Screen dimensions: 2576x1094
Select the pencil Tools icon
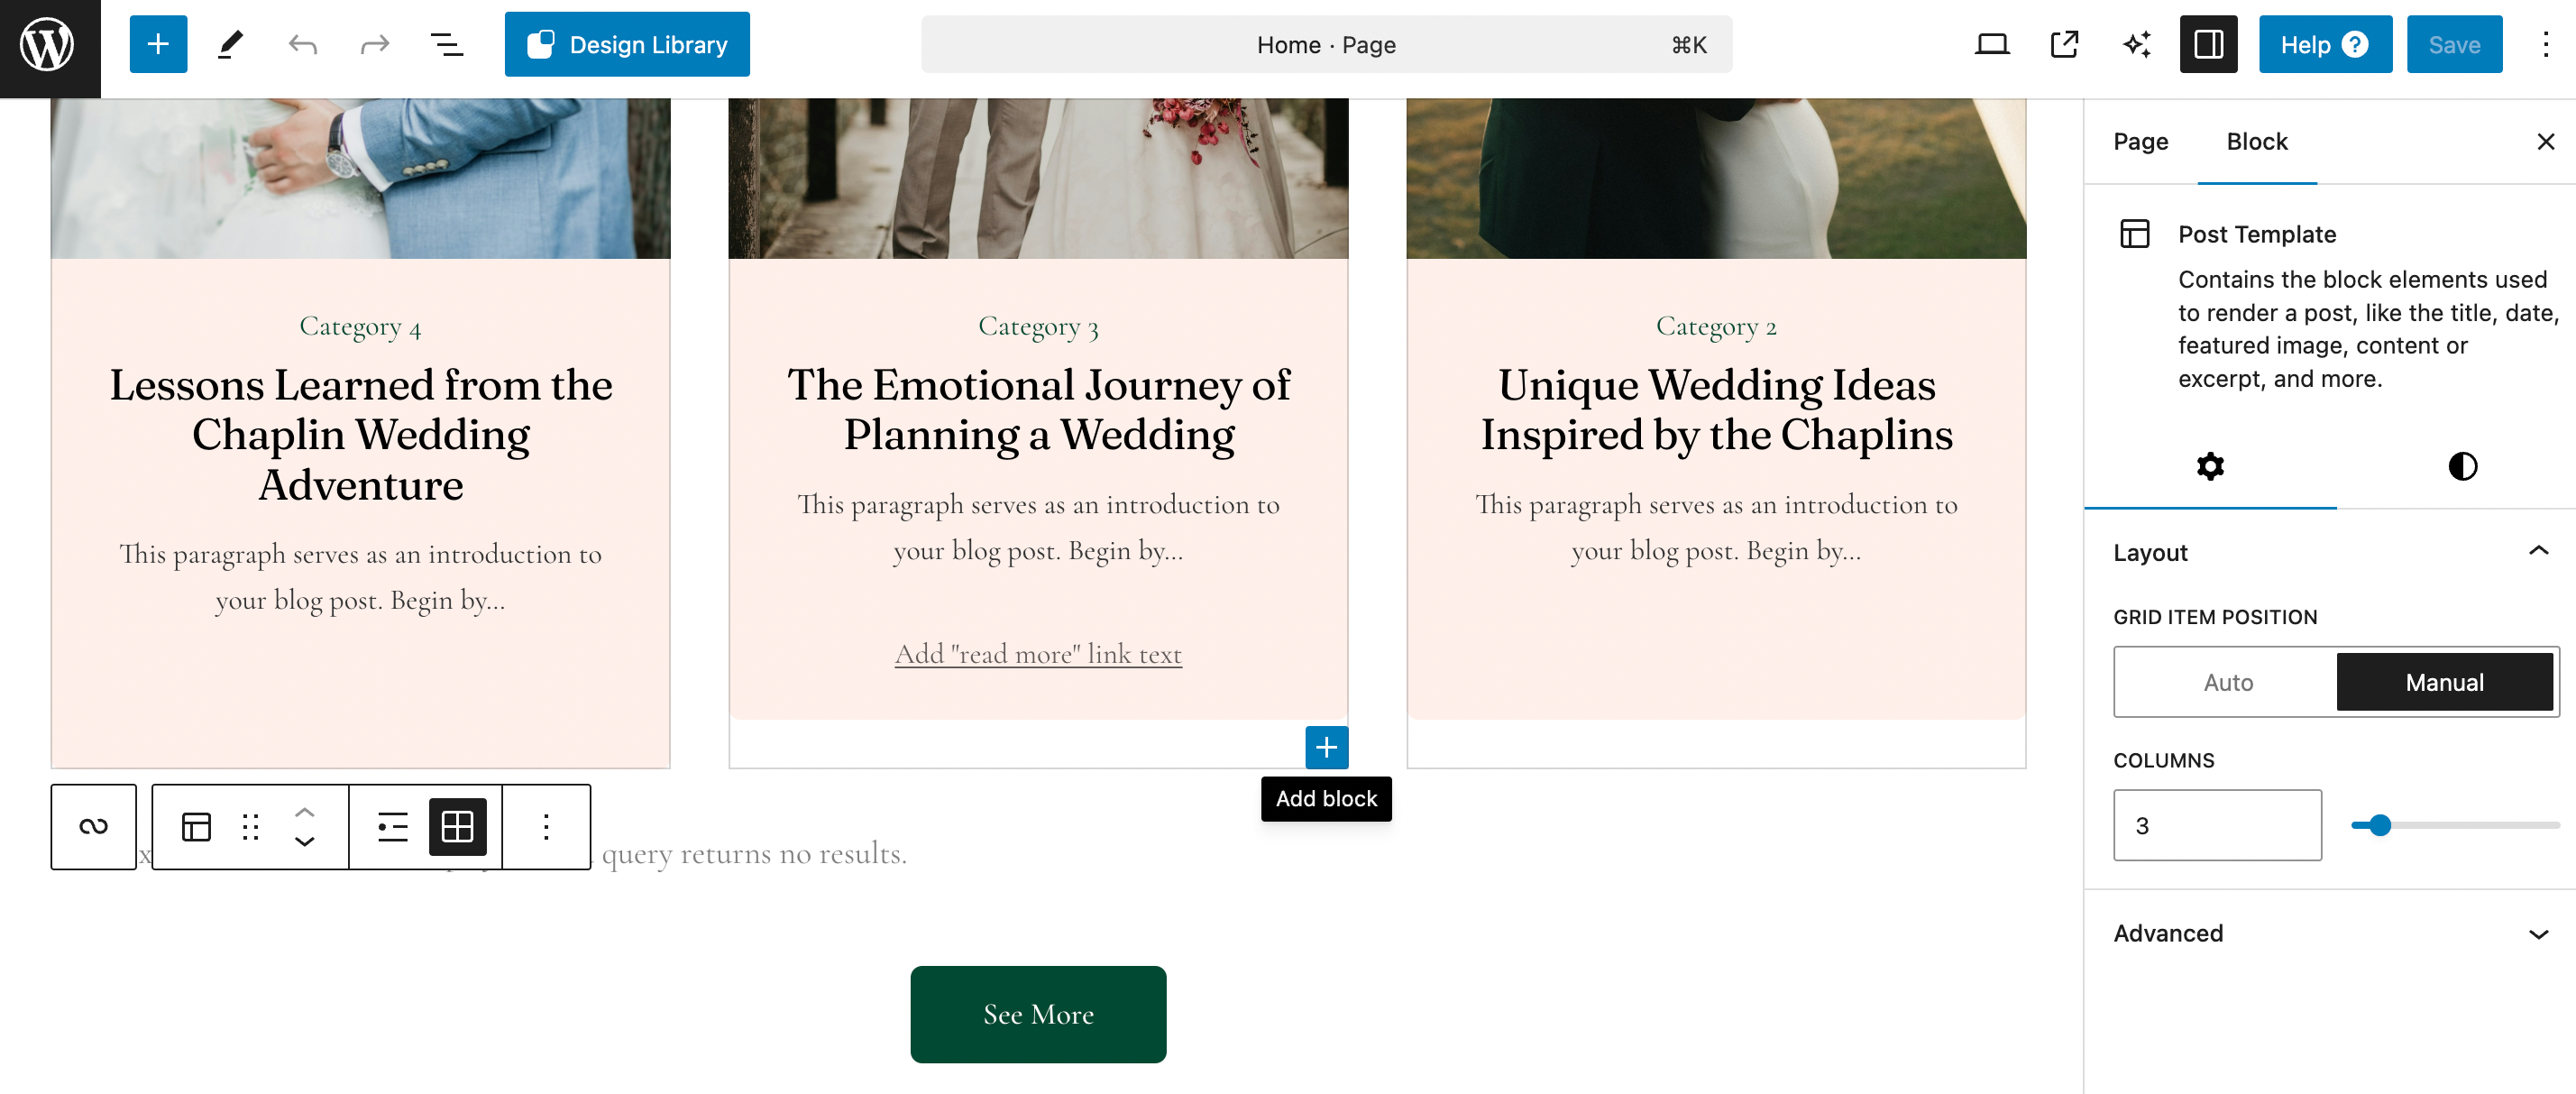(x=230, y=44)
